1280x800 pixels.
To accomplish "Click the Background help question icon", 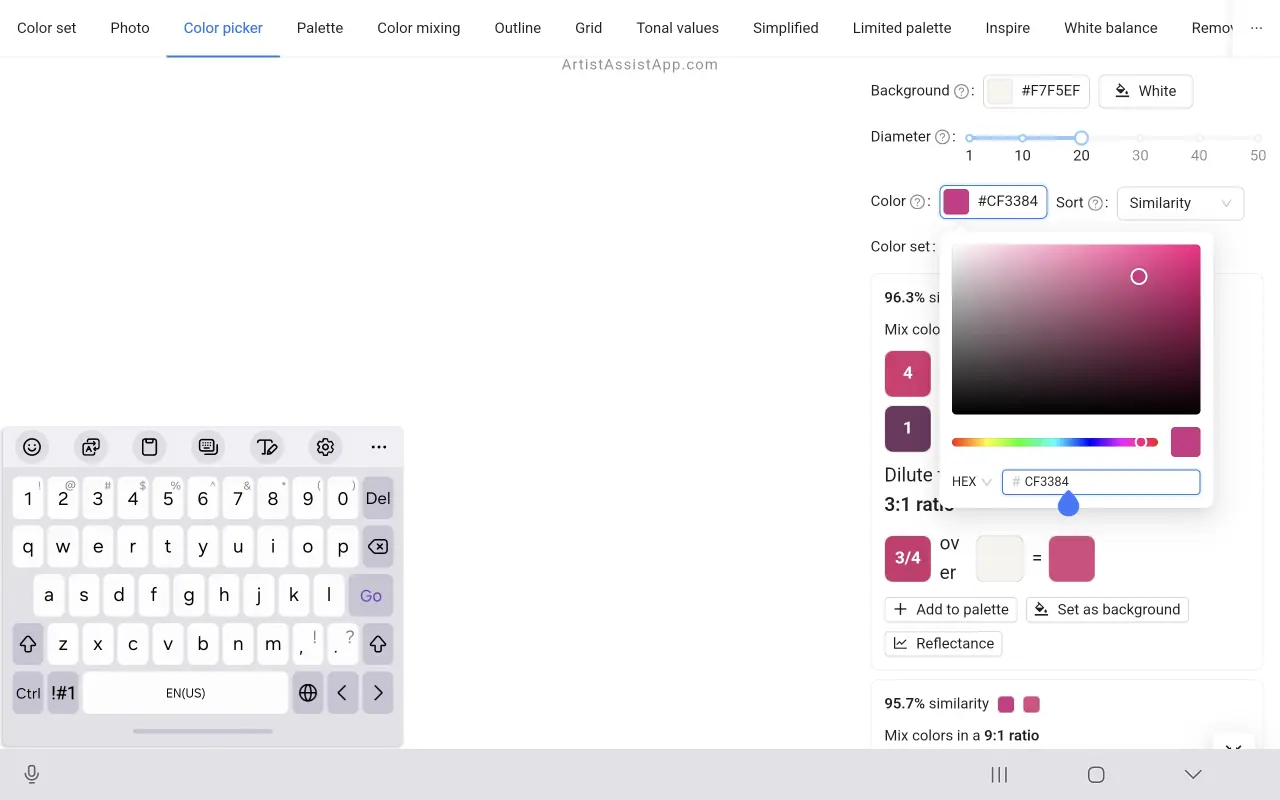I will tap(961, 91).
